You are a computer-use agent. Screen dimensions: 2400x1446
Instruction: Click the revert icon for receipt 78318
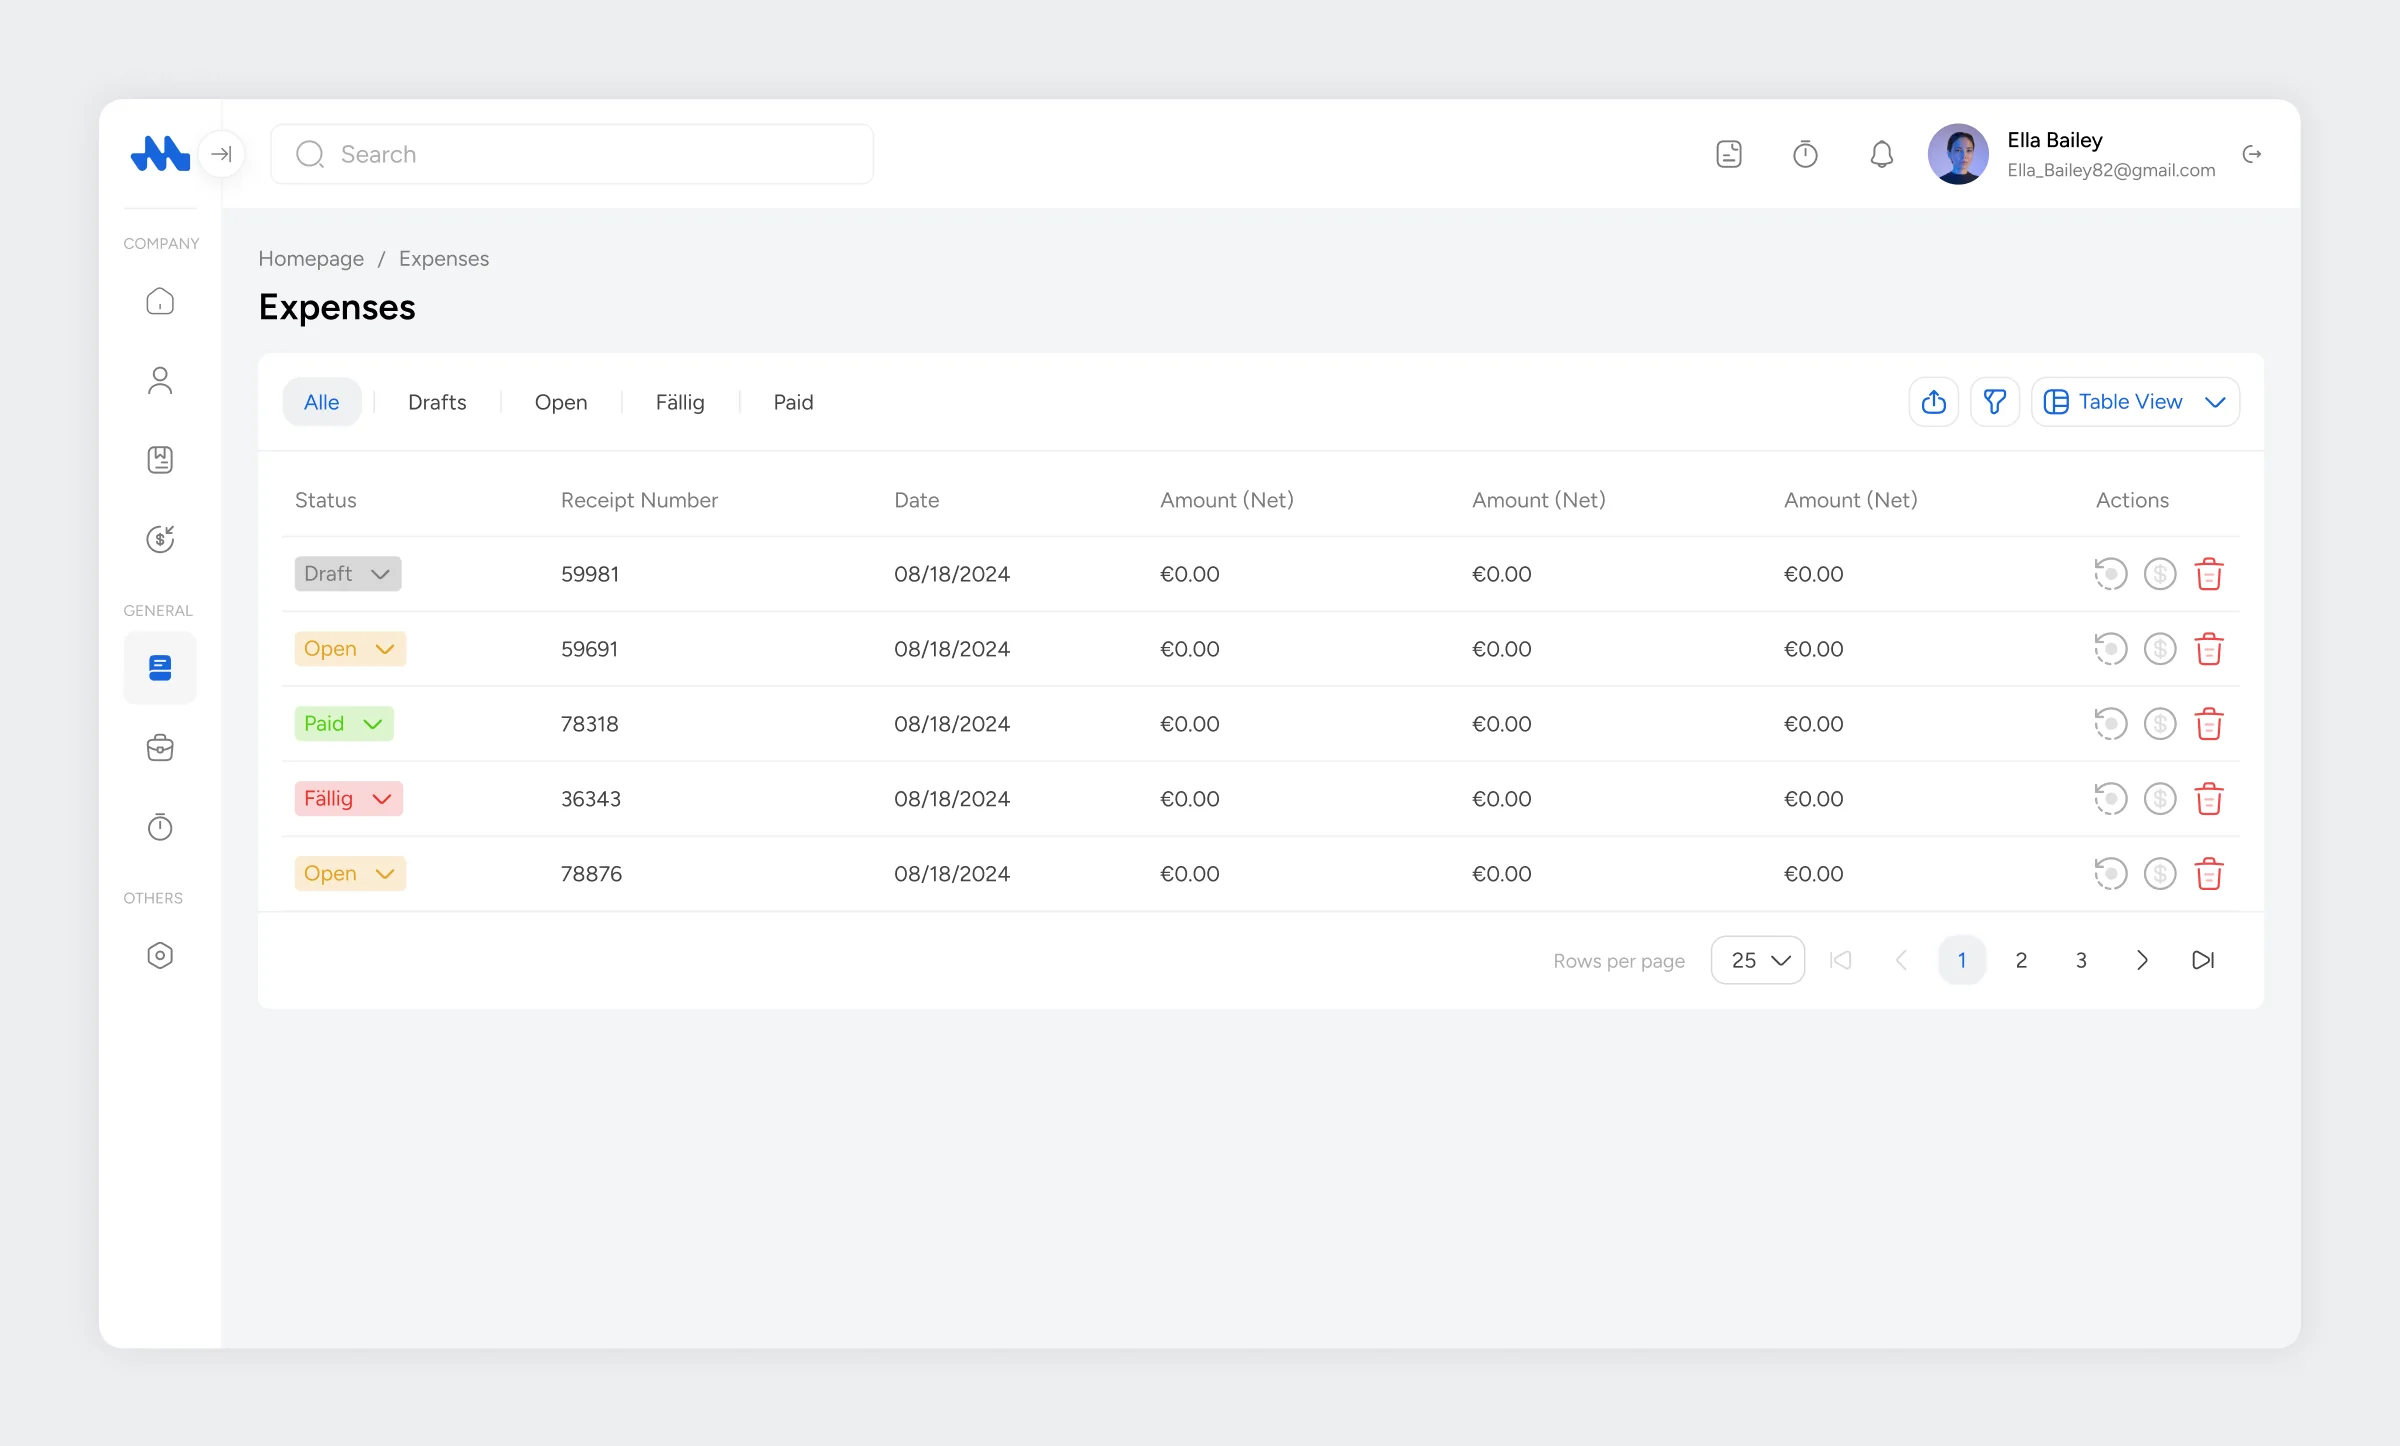tap(2110, 724)
